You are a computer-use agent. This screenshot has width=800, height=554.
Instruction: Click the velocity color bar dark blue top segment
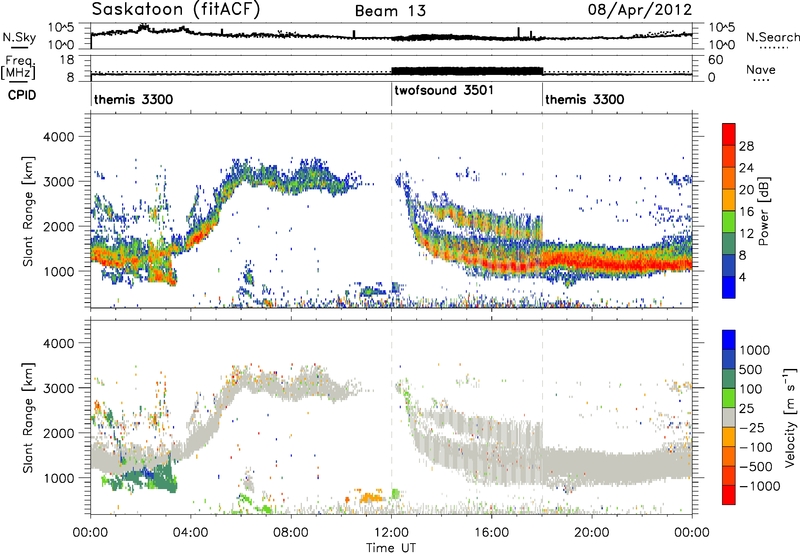[x=729, y=340]
